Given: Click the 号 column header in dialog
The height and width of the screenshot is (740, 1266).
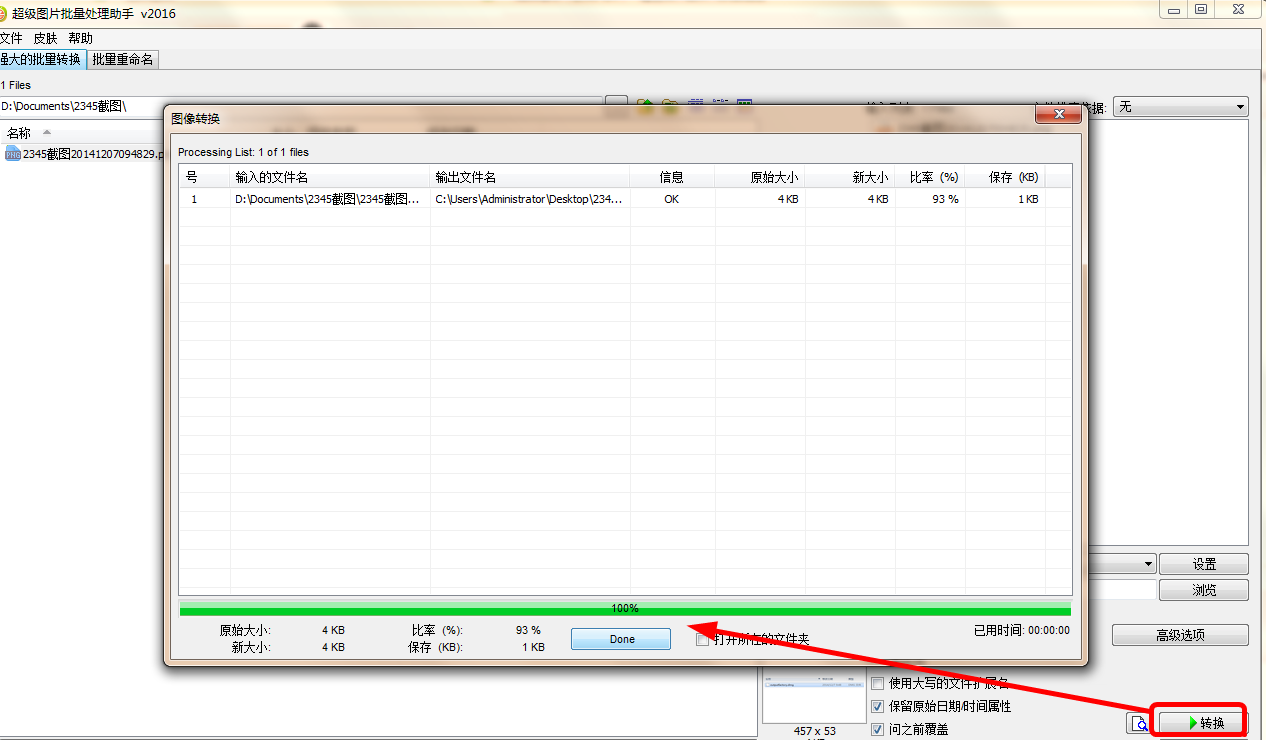Looking at the screenshot, I should click(x=204, y=177).
